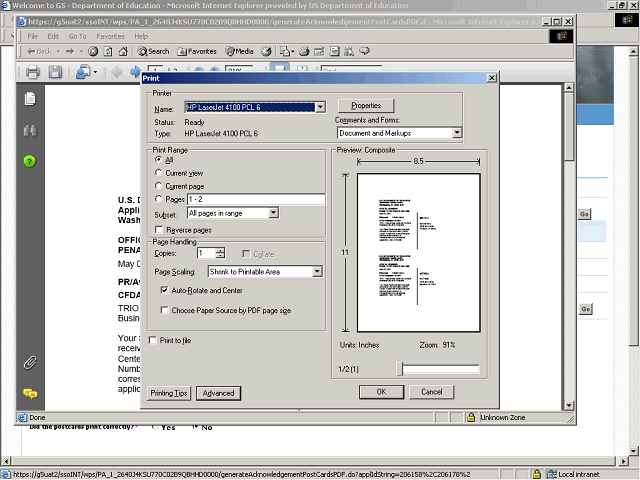Click the Mail icon in IE toolbar
Viewport: 640px width, 480px height.
point(284,51)
